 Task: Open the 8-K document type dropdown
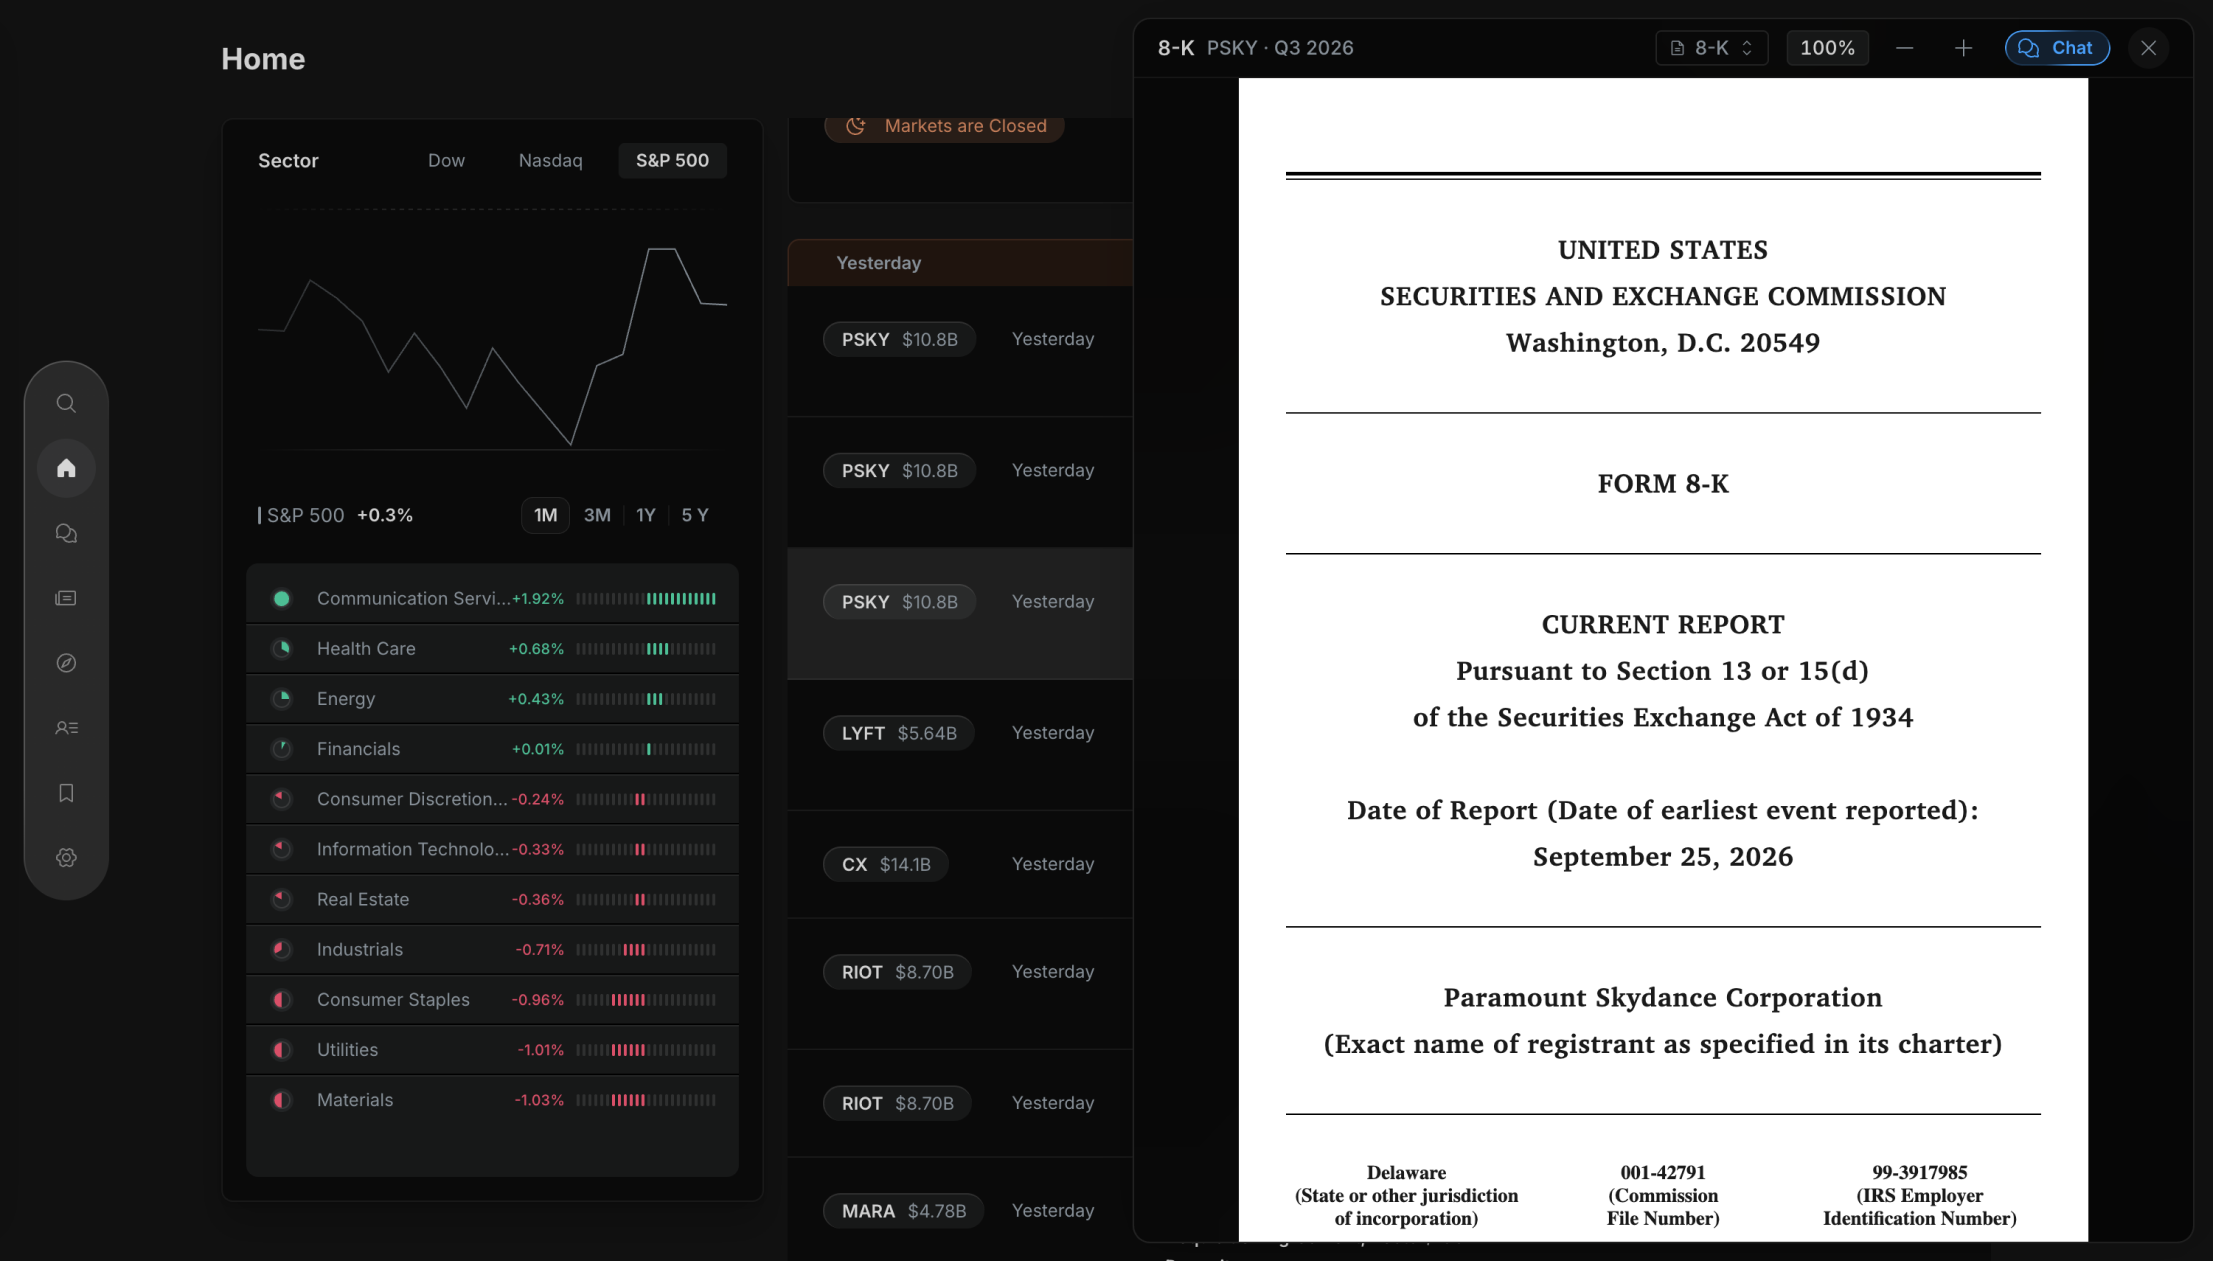click(x=1712, y=48)
